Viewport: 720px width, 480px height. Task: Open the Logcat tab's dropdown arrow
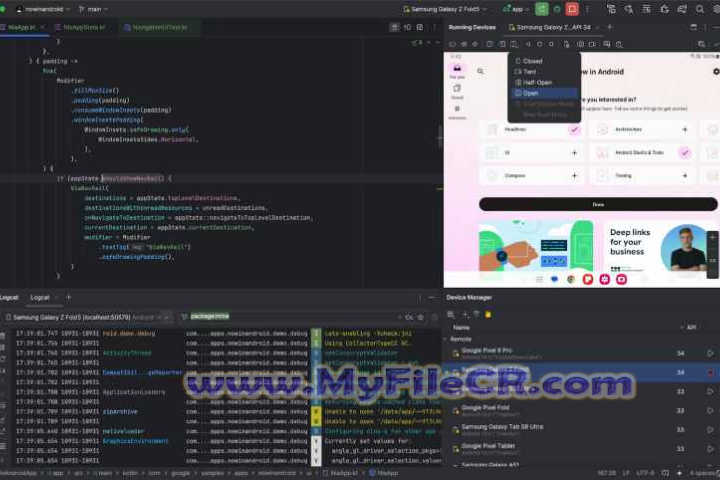[x=56, y=298]
